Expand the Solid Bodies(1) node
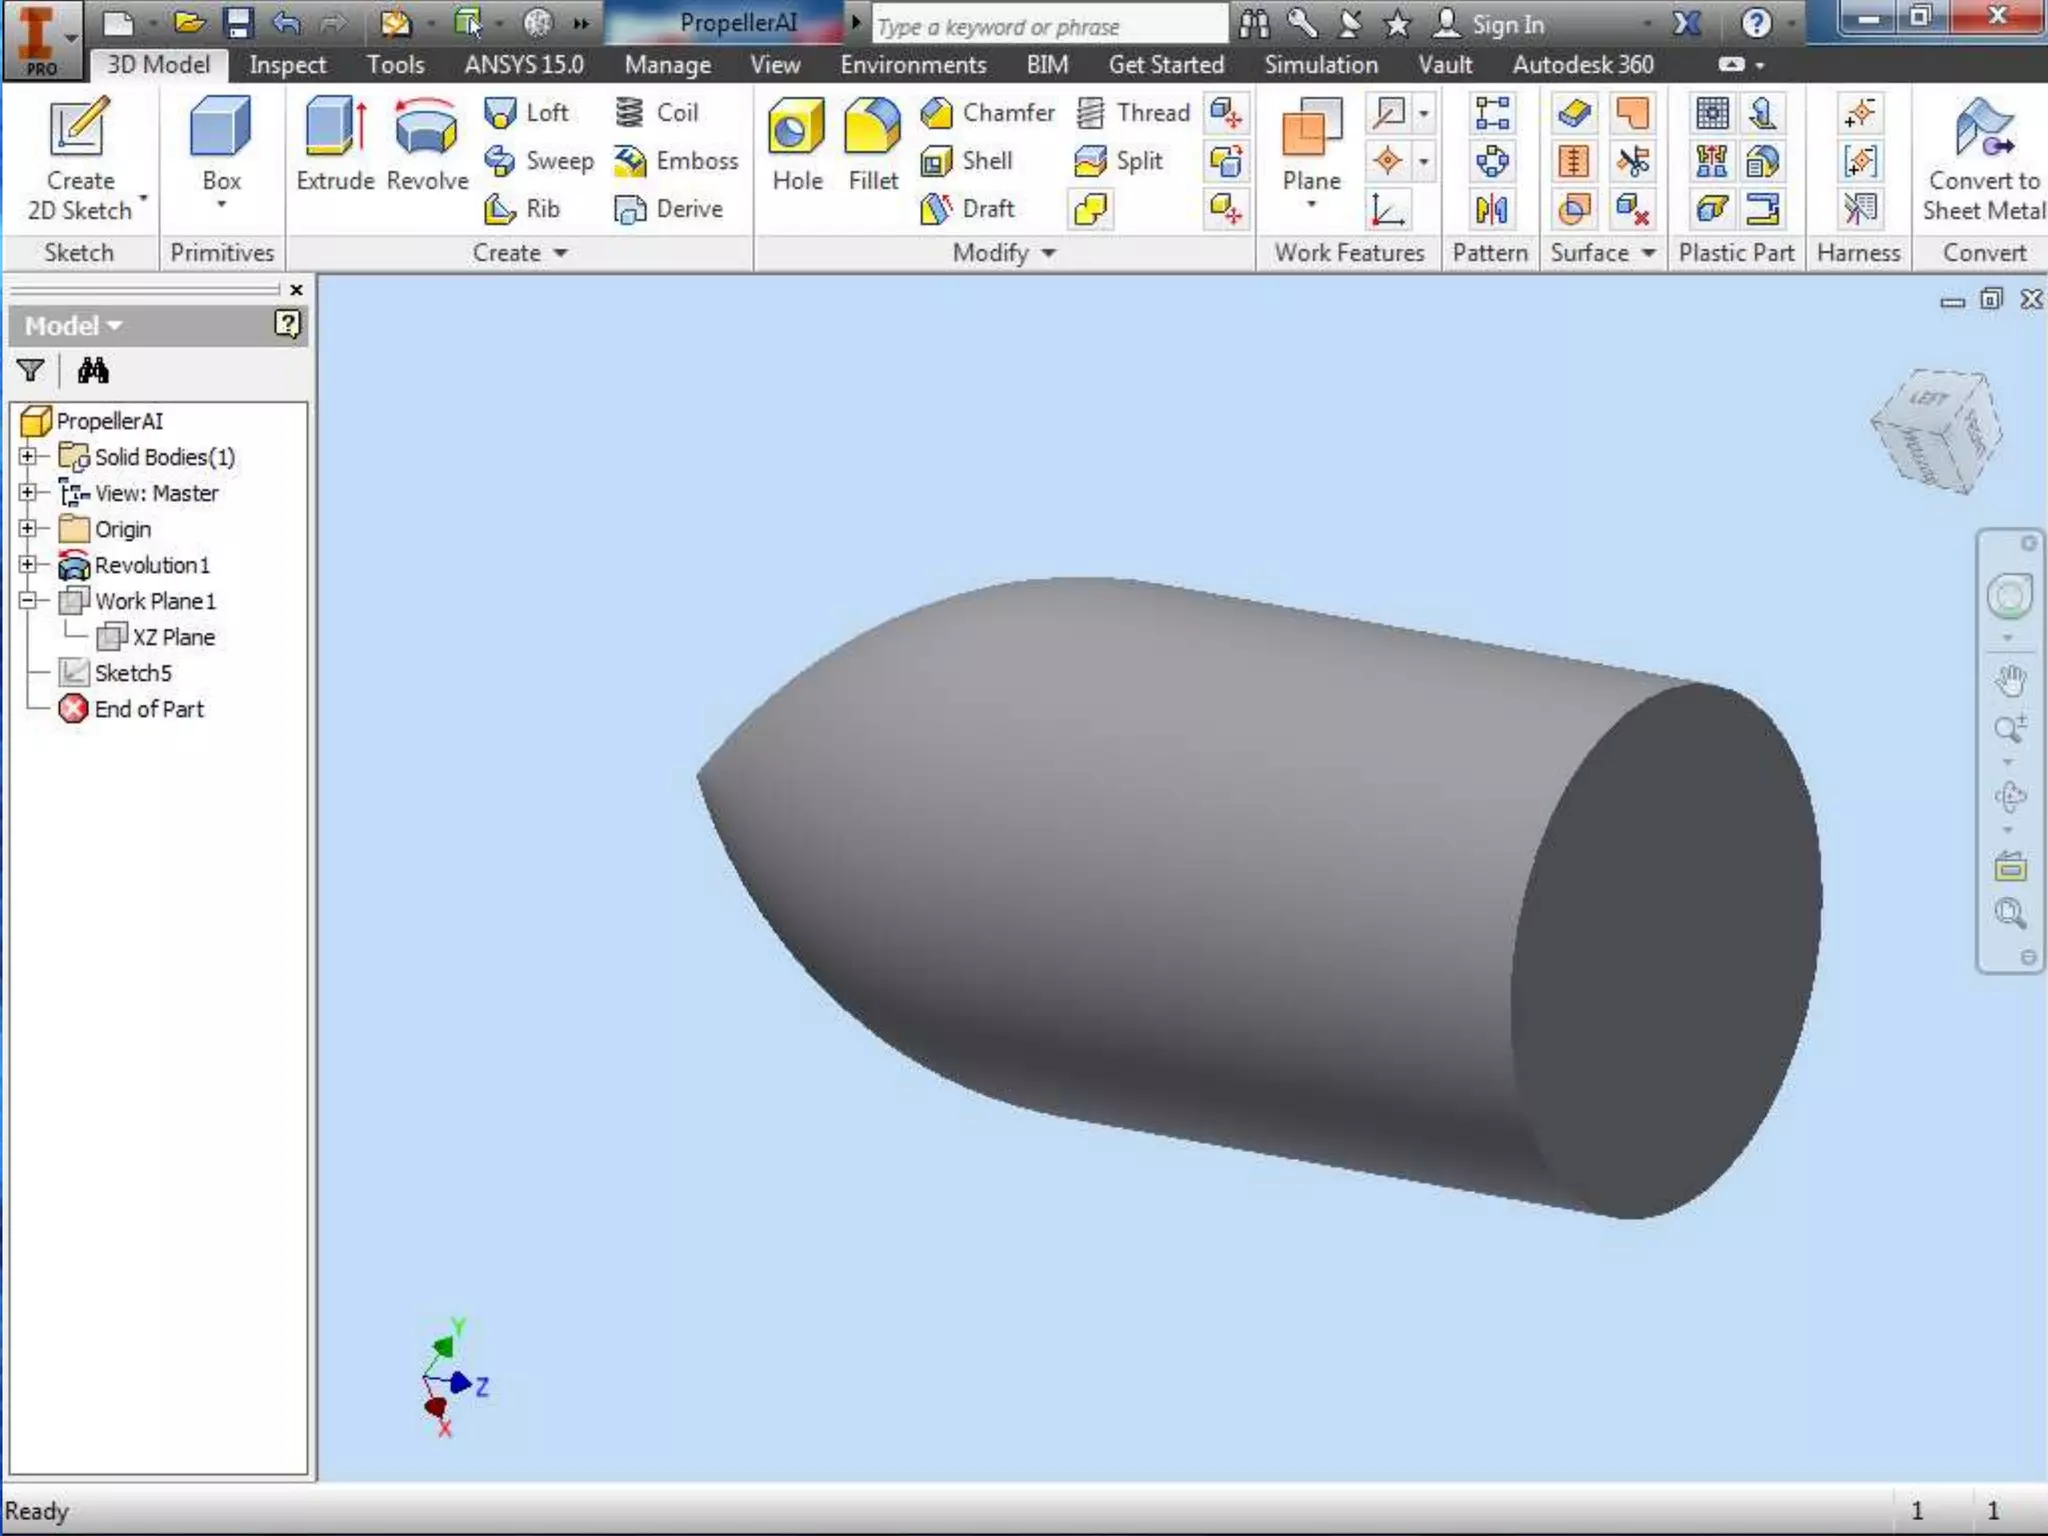Screen dimensions: 2048x1536 point(28,457)
